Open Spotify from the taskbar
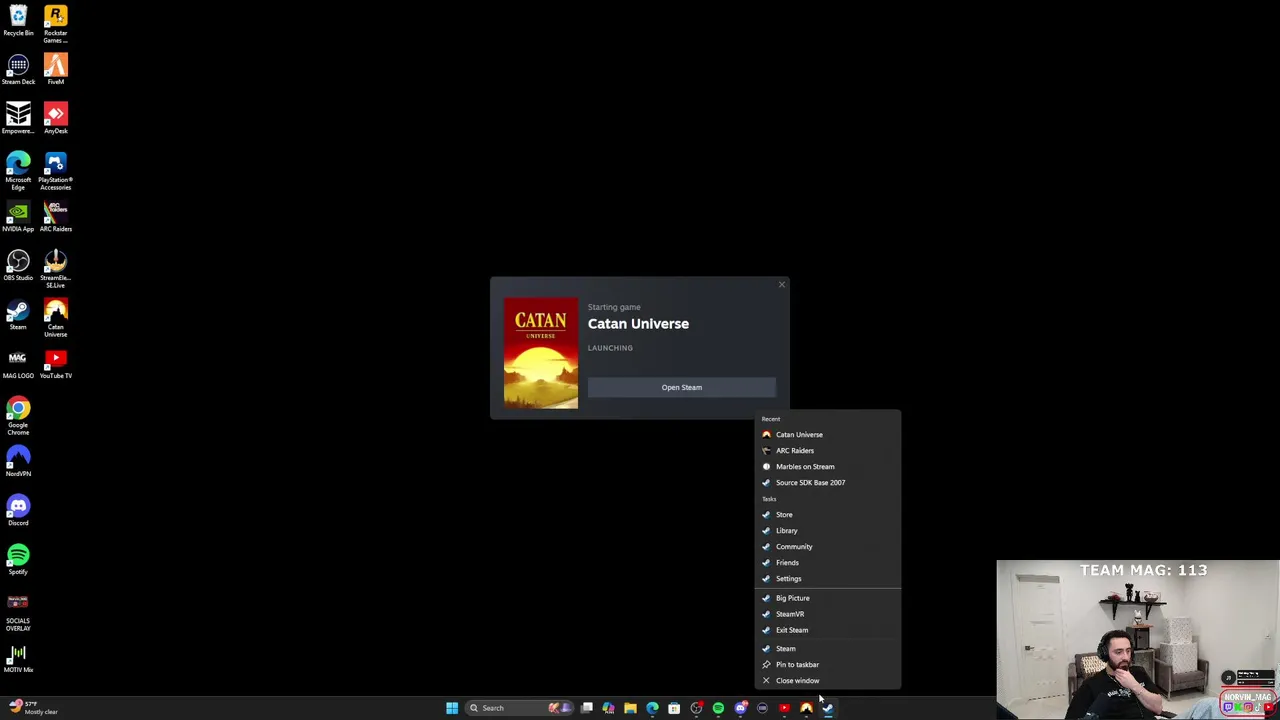Viewport: 1280px width, 720px height. click(x=718, y=708)
